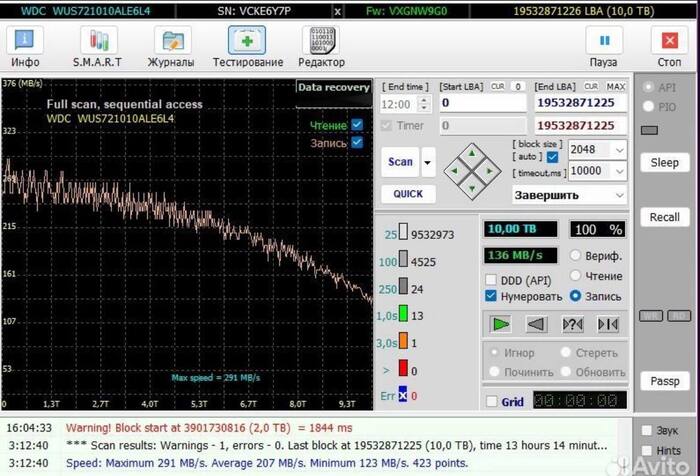
Task: Click the reverse scan arrow button
Action: (x=536, y=324)
